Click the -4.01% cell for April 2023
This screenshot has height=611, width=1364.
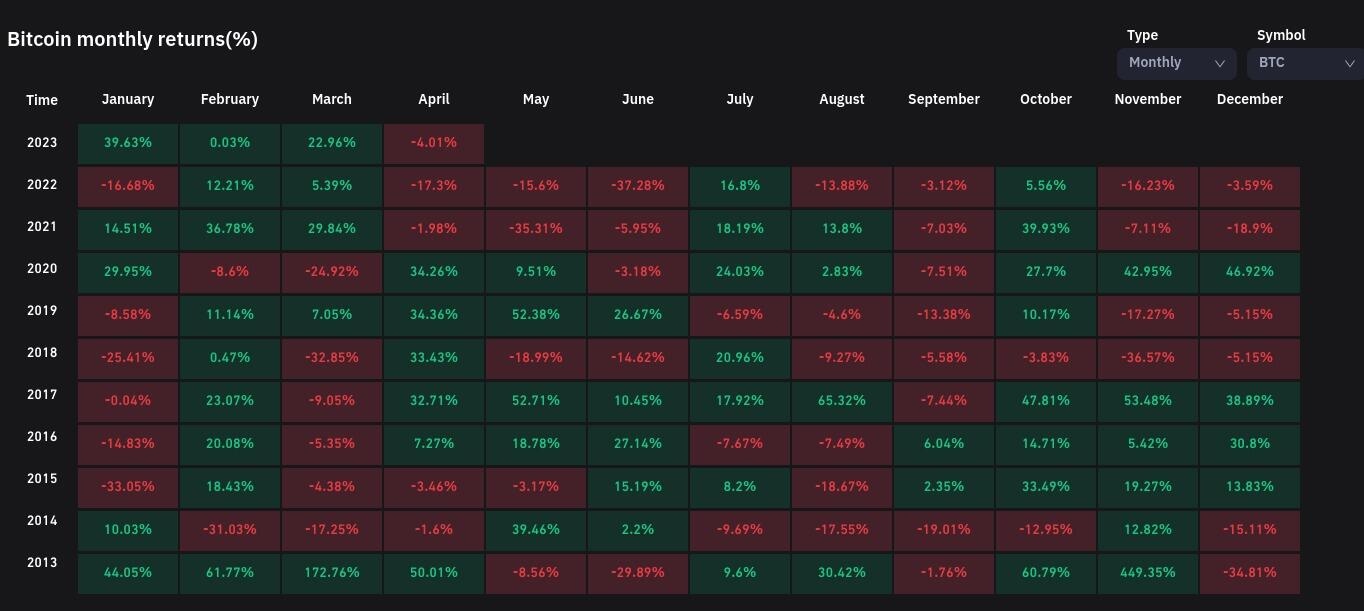pyautogui.click(x=433, y=143)
